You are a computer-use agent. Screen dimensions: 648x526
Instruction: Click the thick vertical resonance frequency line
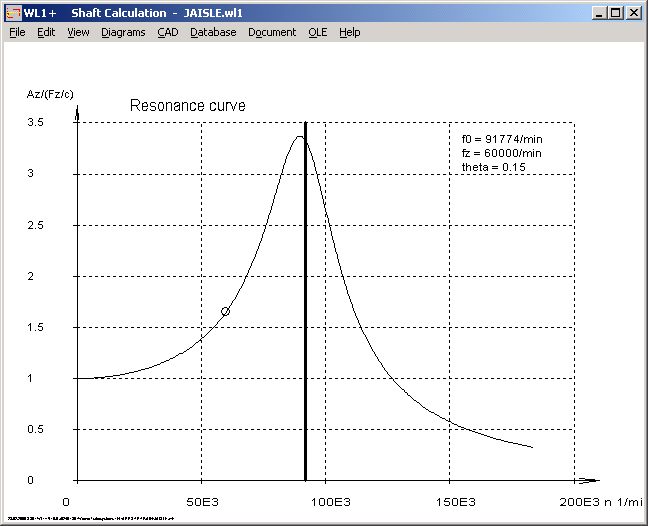(305, 300)
